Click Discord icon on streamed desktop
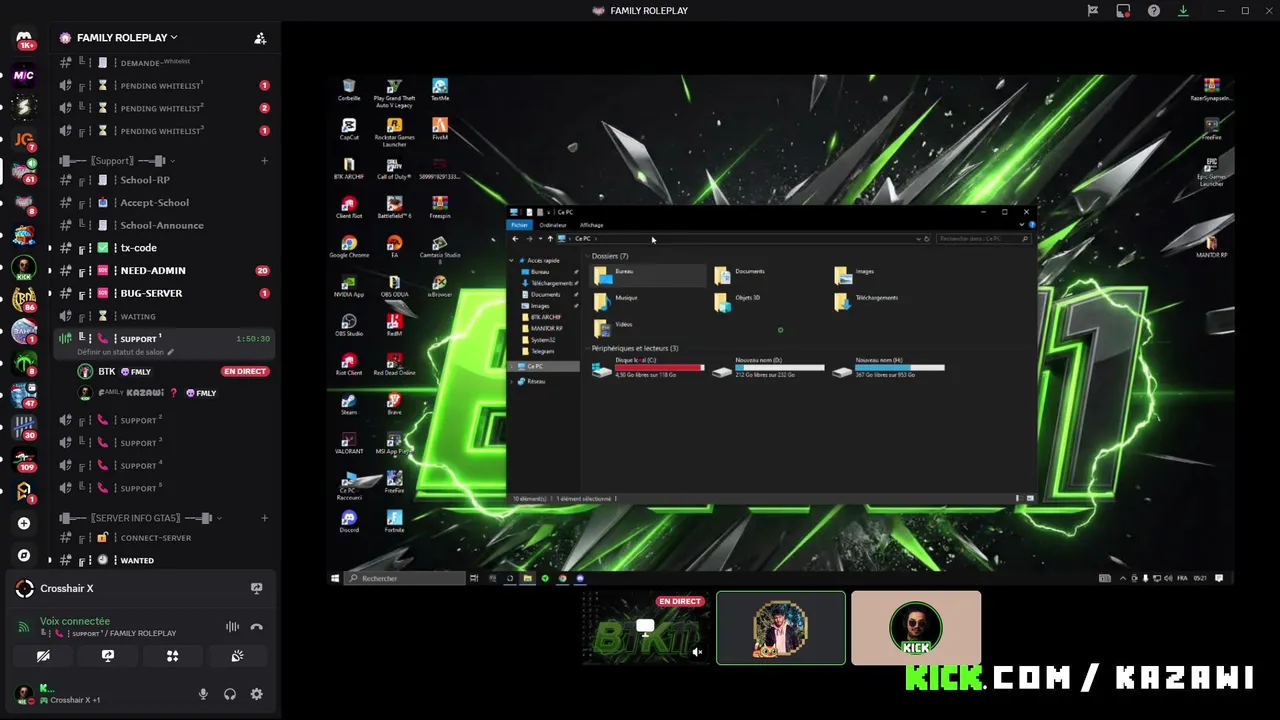Image resolution: width=1280 pixels, height=720 pixels. (349, 521)
